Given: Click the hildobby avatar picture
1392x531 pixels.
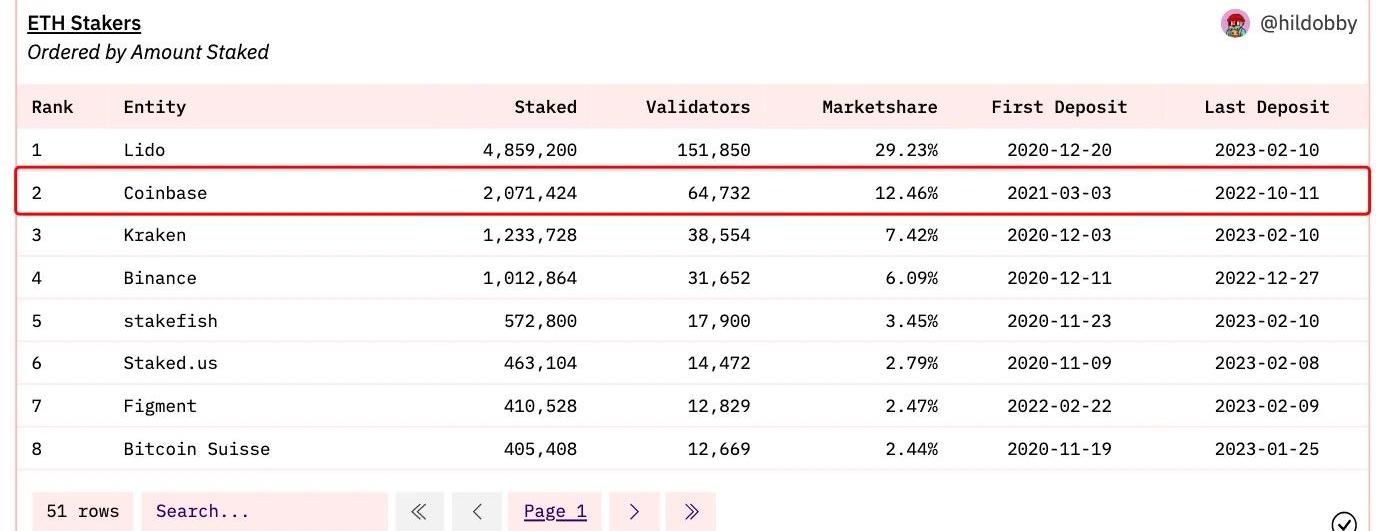Looking at the screenshot, I should click(1236, 24).
